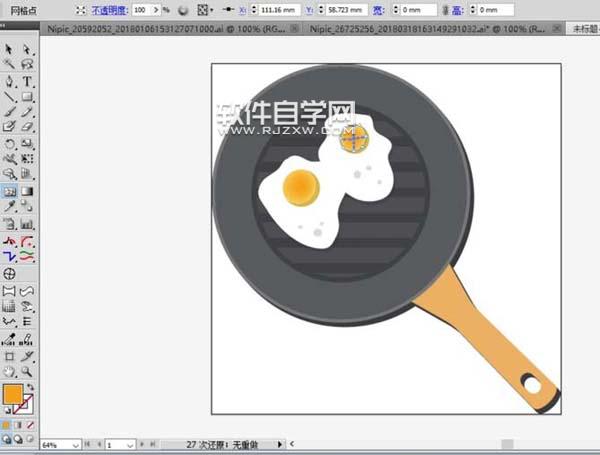Screen dimensions: 600x455
Task: Expand the opacity slider arrow
Action: point(156,10)
